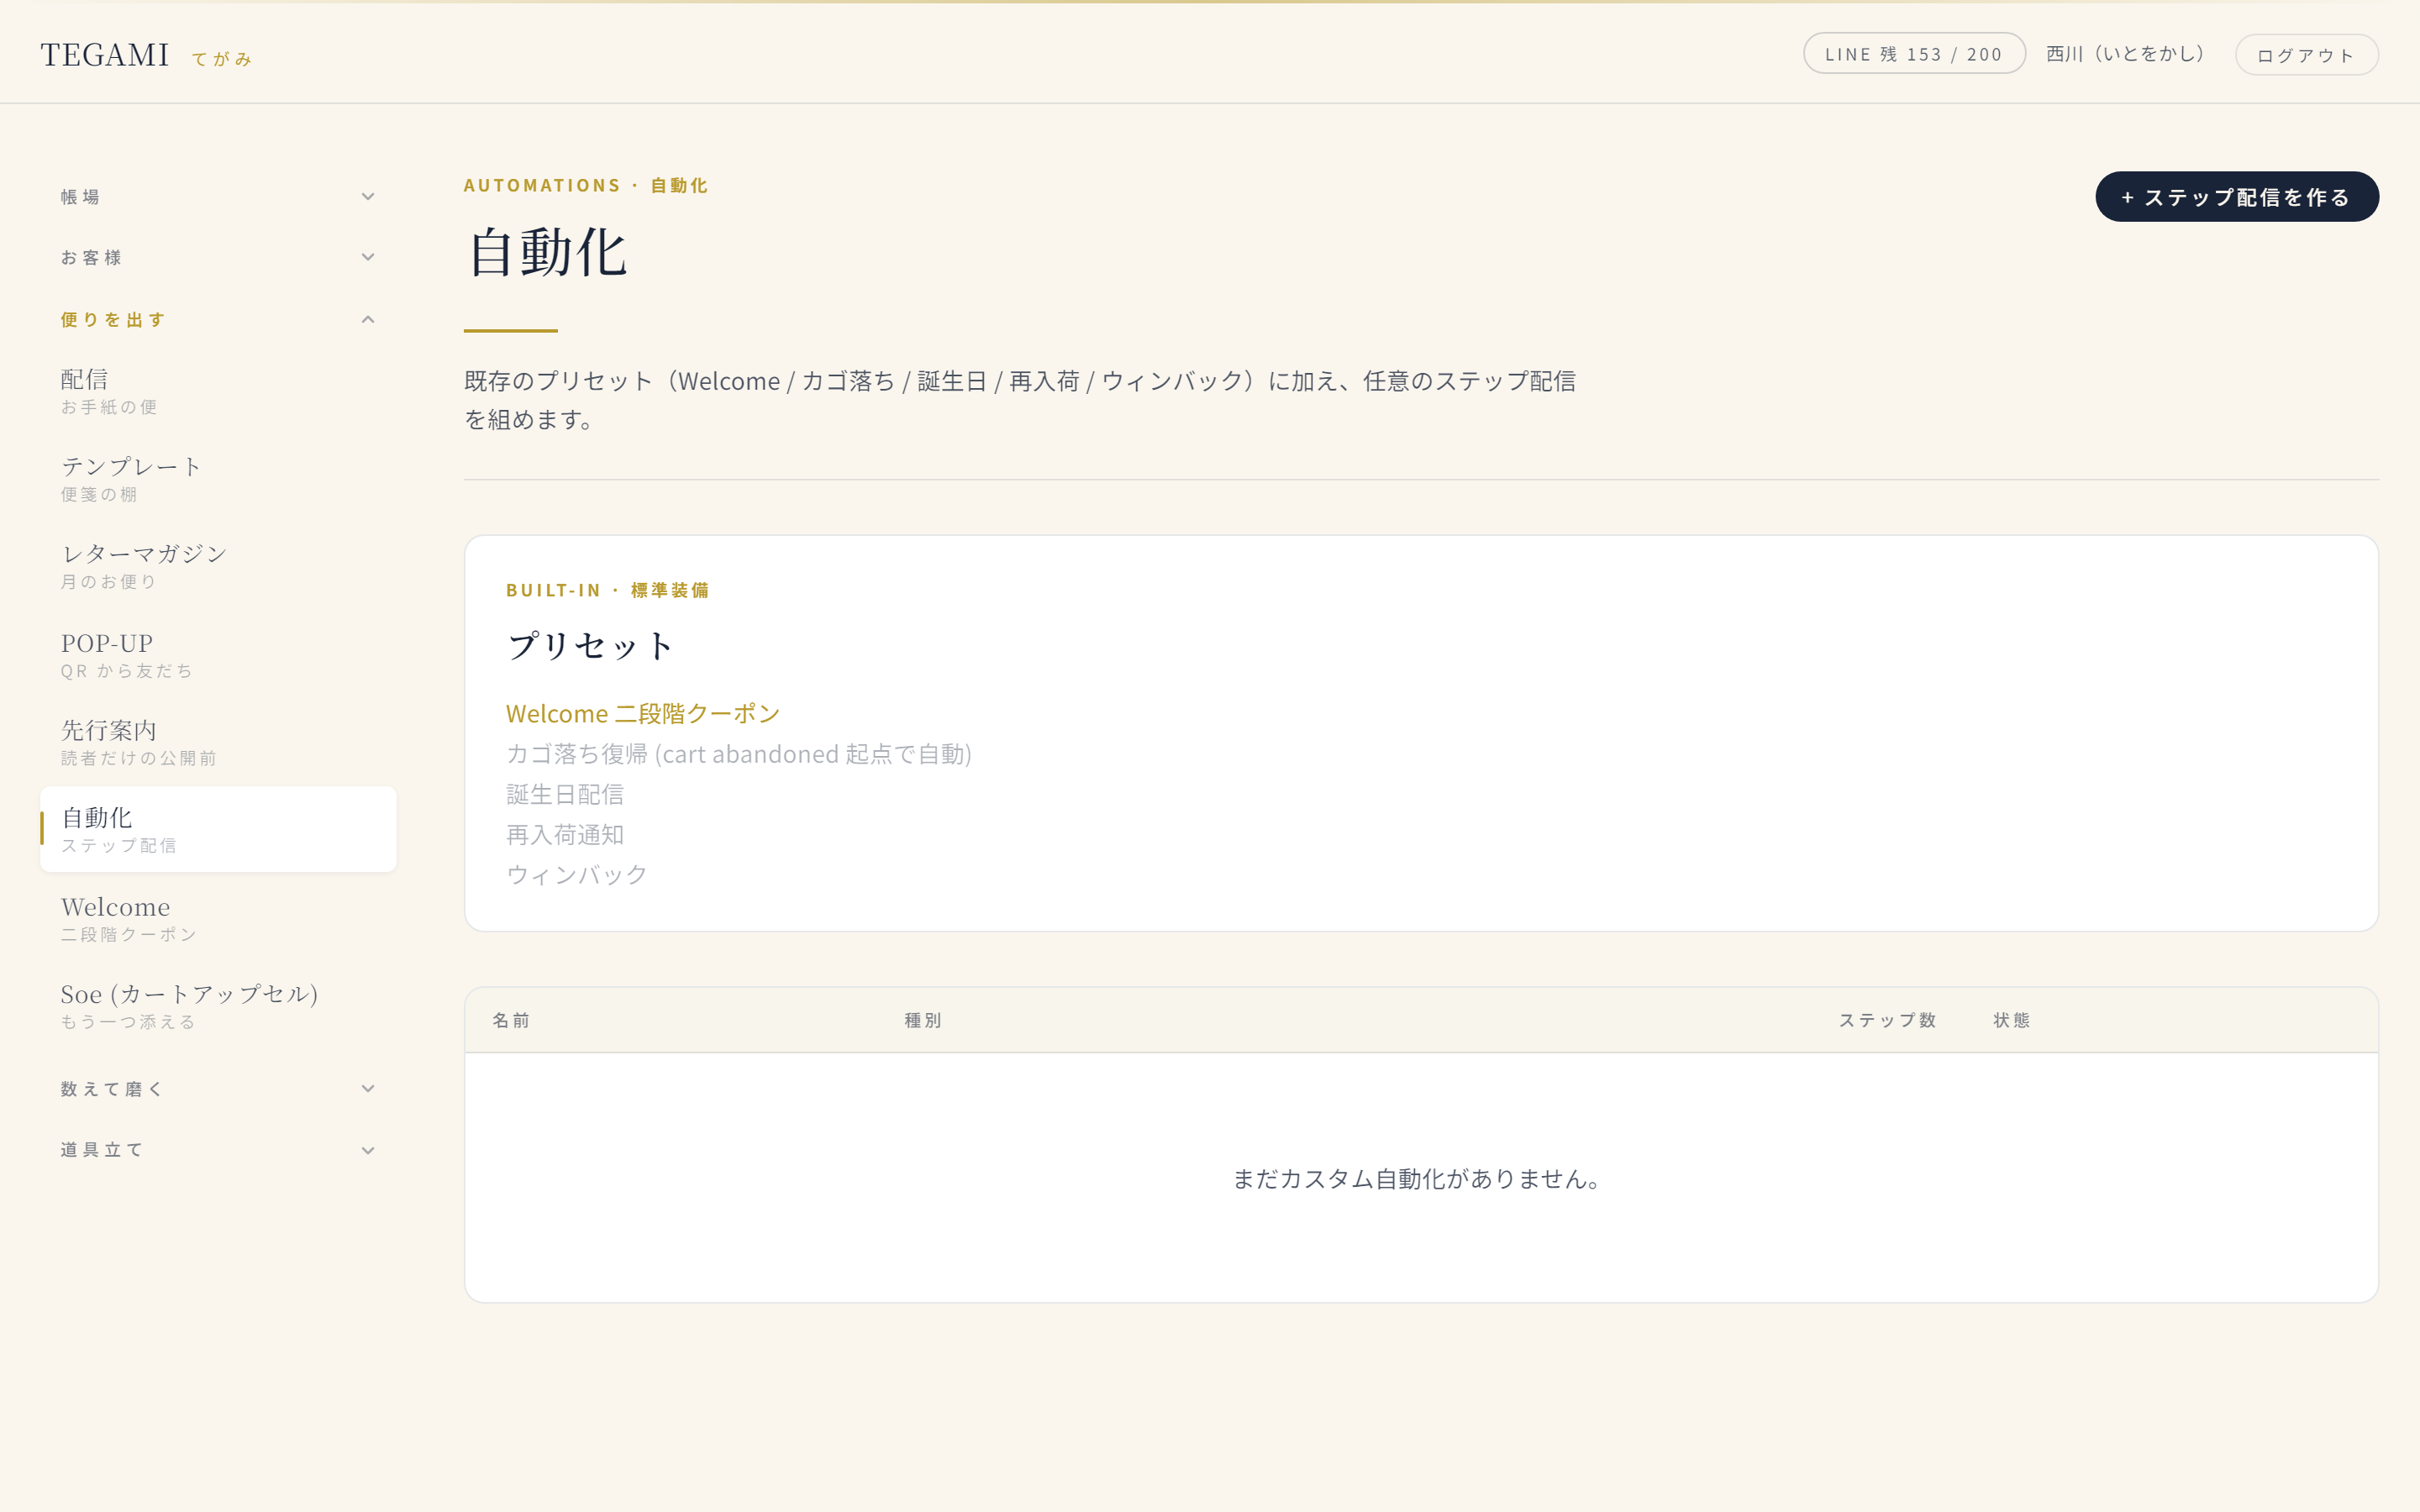The image size is (2420, 1512).
Task: Click the 種別 column header
Action: click(x=923, y=1020)
